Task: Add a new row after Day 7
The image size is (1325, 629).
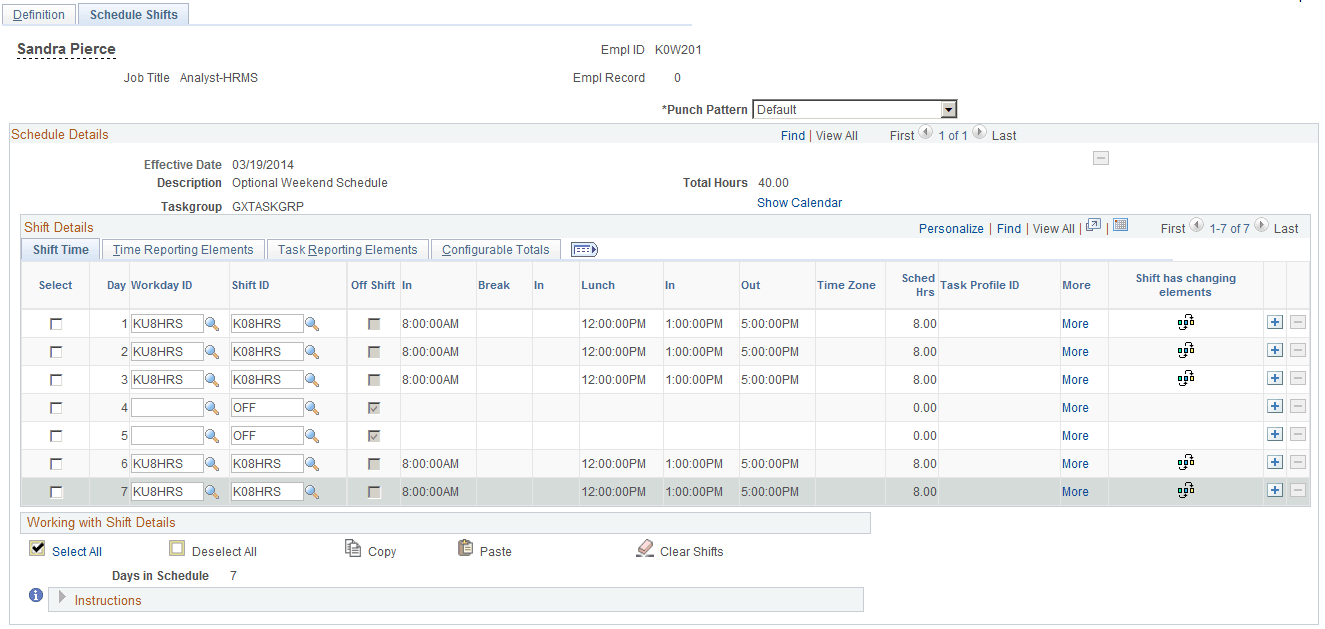Action: click(1275, 490)
